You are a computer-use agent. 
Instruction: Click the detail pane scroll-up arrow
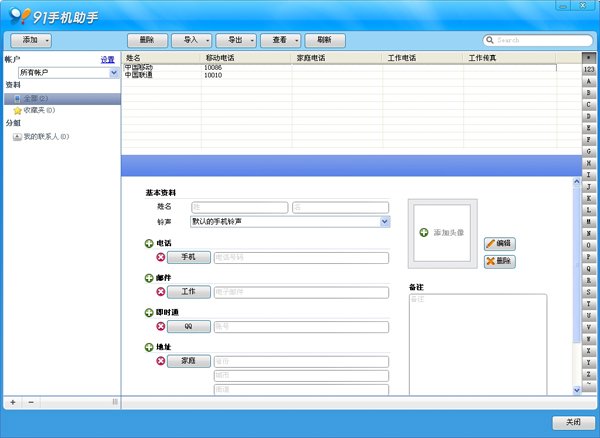[x=577, y=182]
